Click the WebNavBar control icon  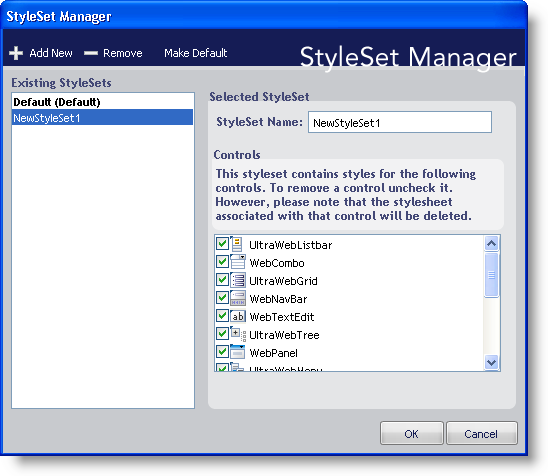point(238,298)
